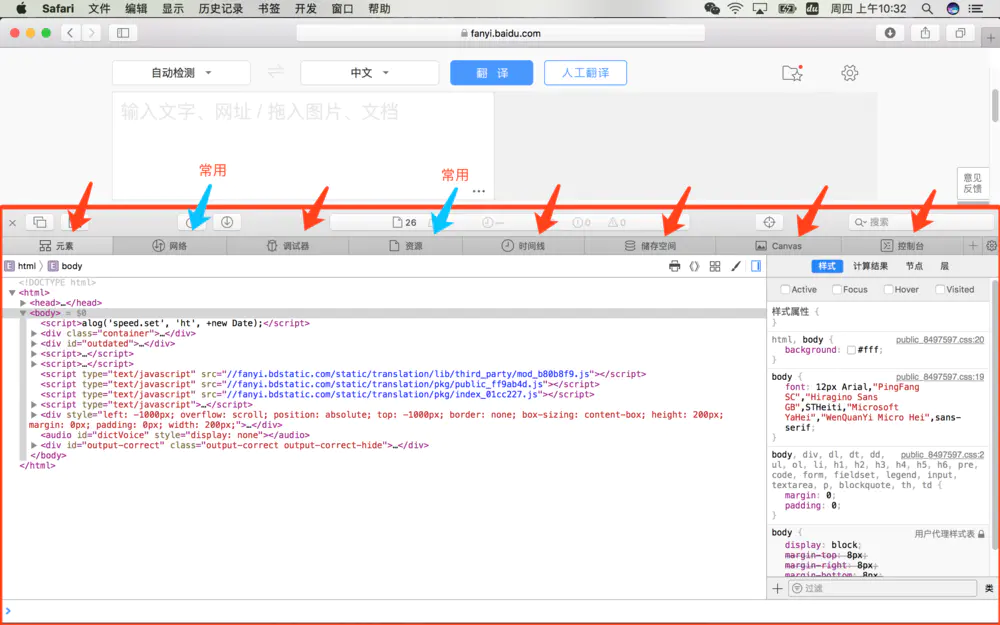The width and height of the screenshot is (1000, 625).
Task: Undock inspector into separate window icon
Action: point(40,222)
